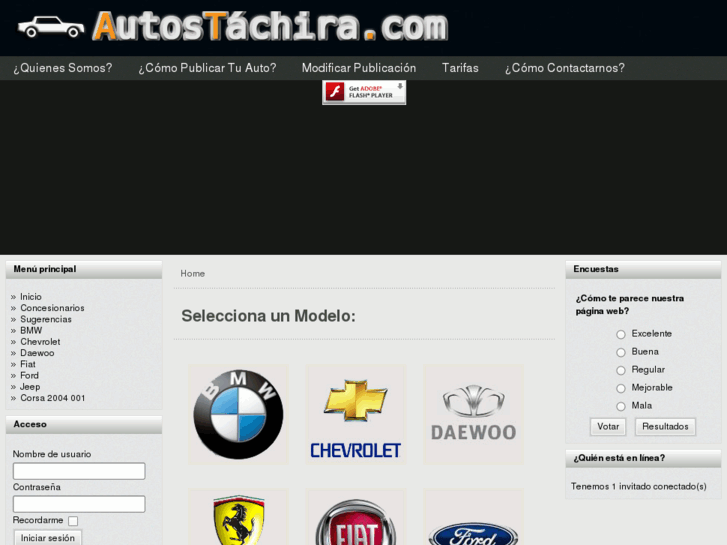This screenshot has width=727, height=545.
Task: Click the white car icon in the header
Action: coord(51,27)
